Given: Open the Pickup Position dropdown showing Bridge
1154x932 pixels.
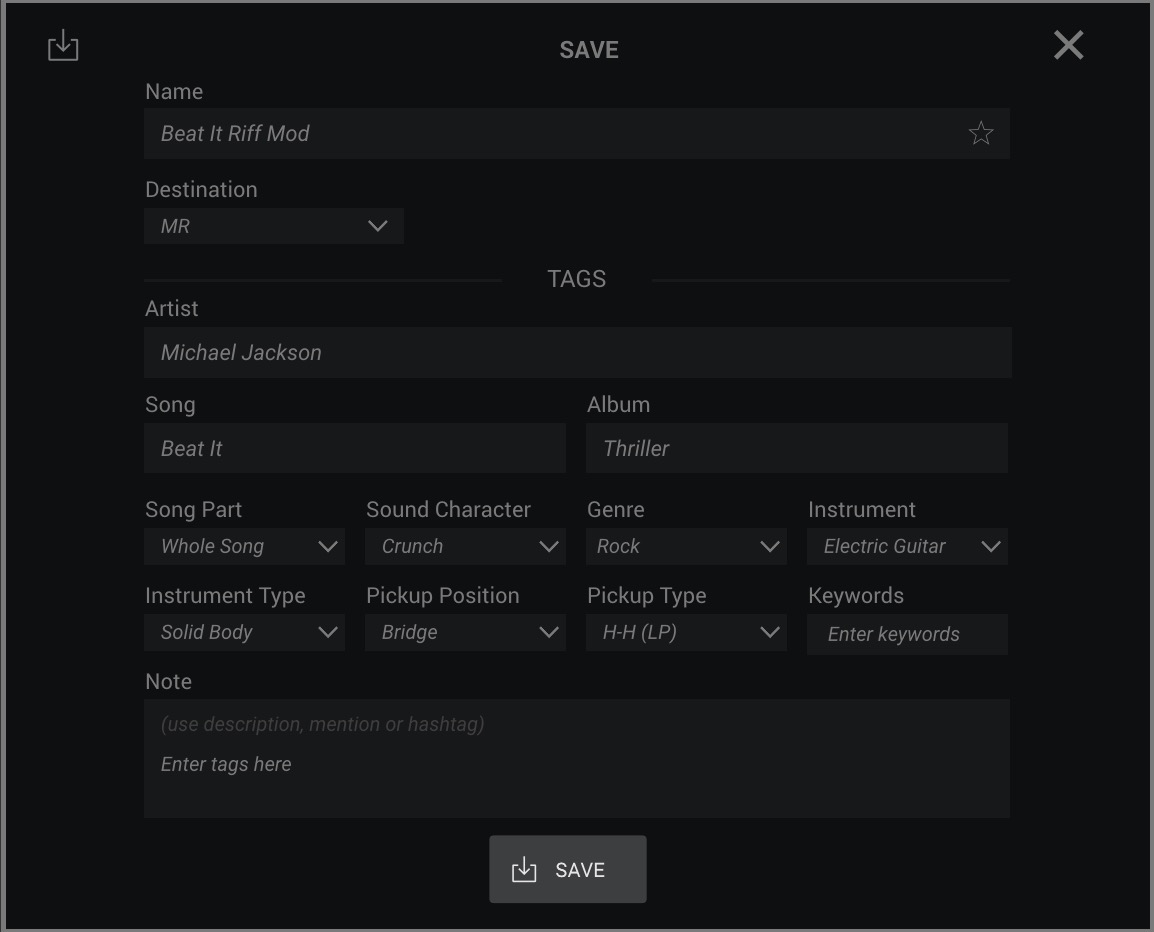Looking at the screenshot, I should coord(465,632).
